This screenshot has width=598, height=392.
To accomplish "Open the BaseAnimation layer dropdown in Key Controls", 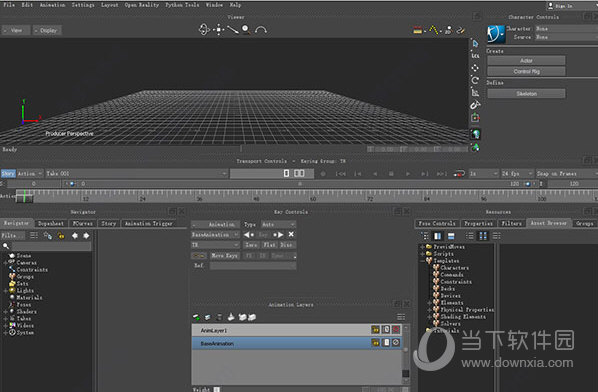I will [215, 235].
